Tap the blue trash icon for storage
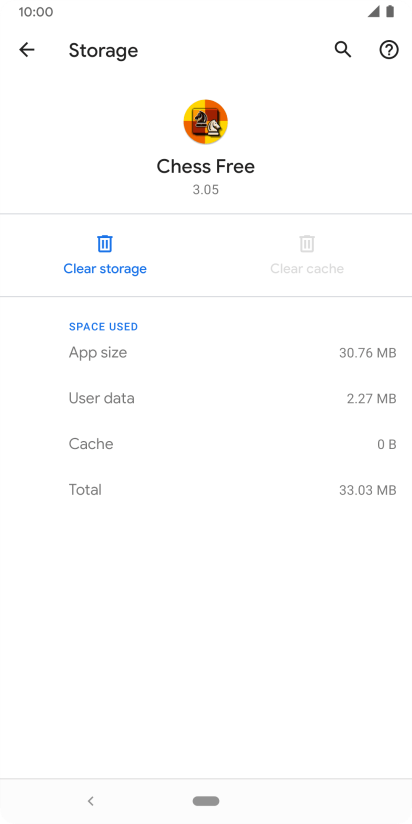The width and height of the screenshot is (412, 824). click(x=105, y=243)
